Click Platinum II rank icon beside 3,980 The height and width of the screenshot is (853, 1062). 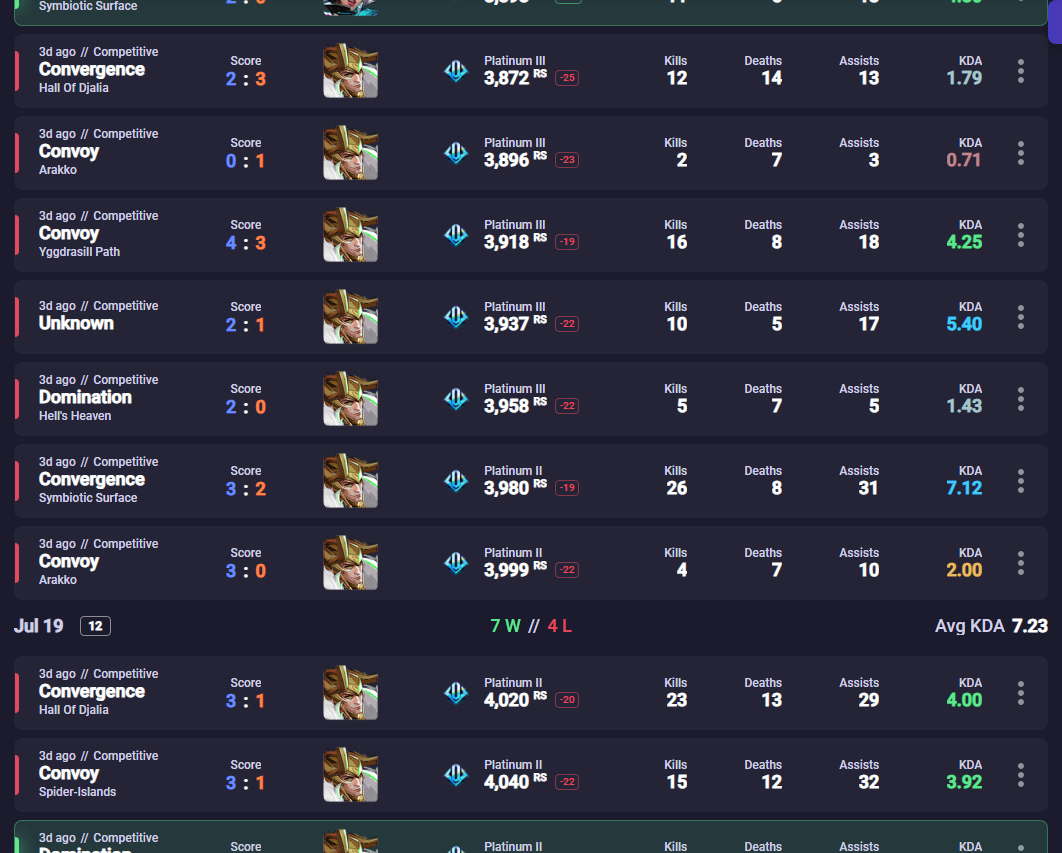[456, 481]
